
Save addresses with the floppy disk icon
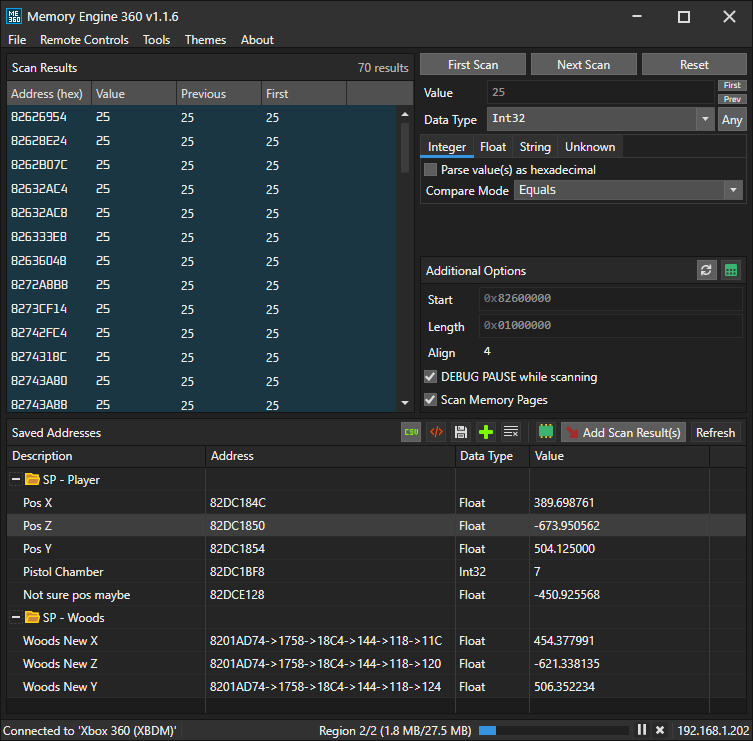pyautogui.click(x=461, y=432)
